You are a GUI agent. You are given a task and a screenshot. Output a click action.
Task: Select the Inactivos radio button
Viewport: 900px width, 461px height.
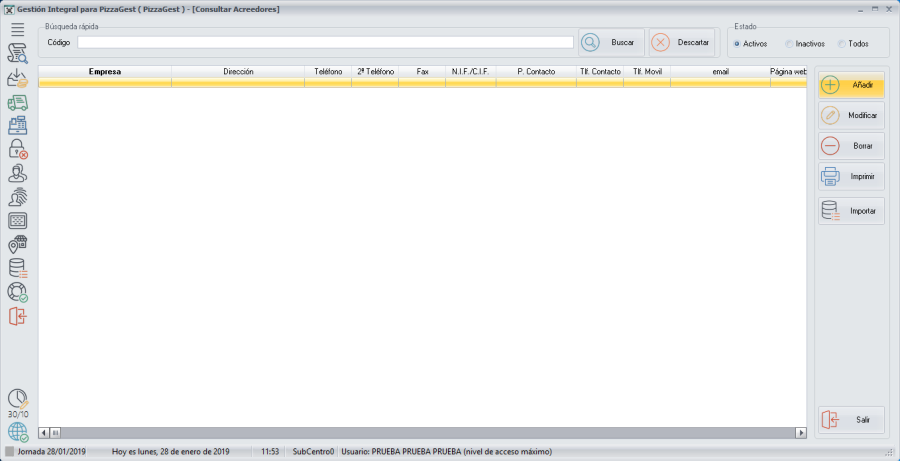pos(789,44)
